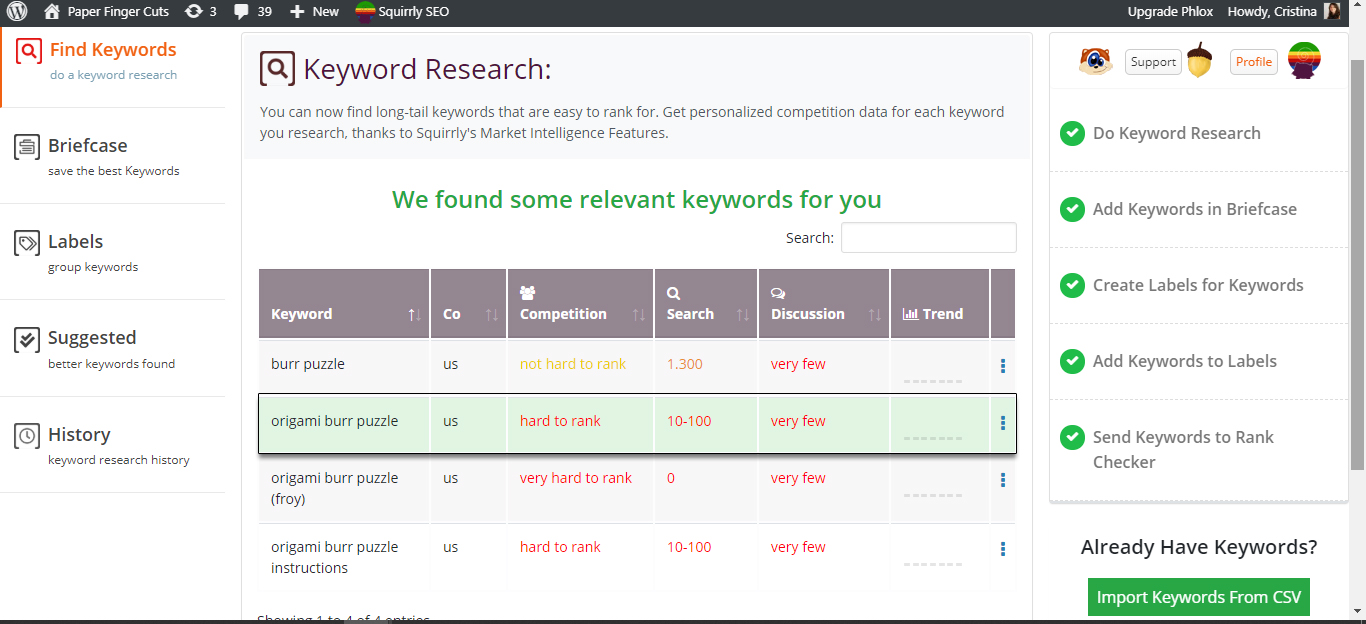Click Import Keywords From CSV button
The width and height of the screenshot is (1366, 624).
(1199, 597)
